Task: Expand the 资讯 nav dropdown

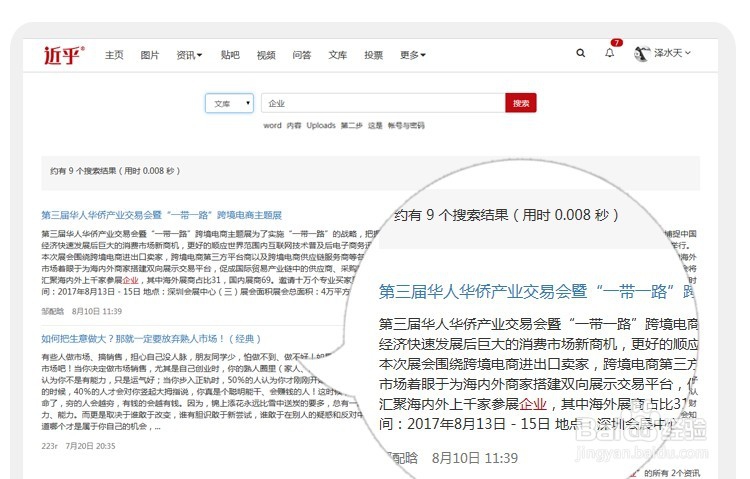Action: point(189,55)
